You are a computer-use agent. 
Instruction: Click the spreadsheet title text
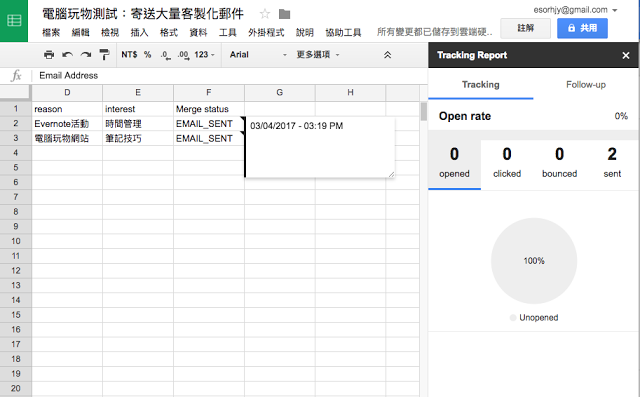coord(143,14)
